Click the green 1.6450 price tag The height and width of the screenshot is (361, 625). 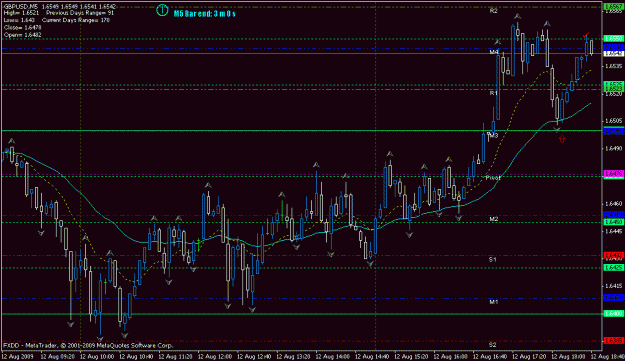(x=614, y=222)
